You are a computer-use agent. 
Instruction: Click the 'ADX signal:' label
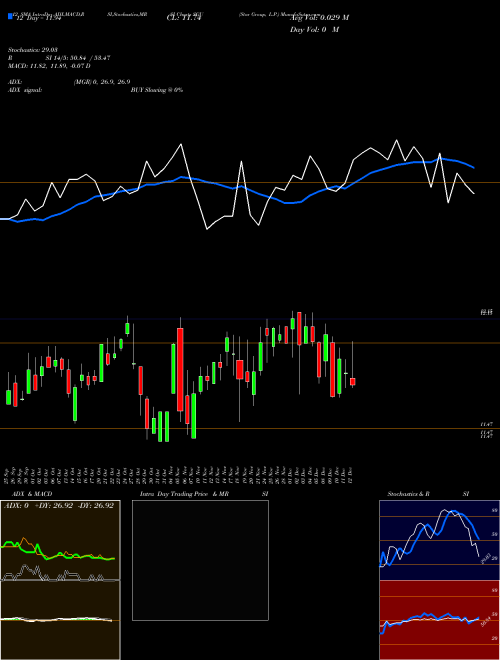coord(25,90)
